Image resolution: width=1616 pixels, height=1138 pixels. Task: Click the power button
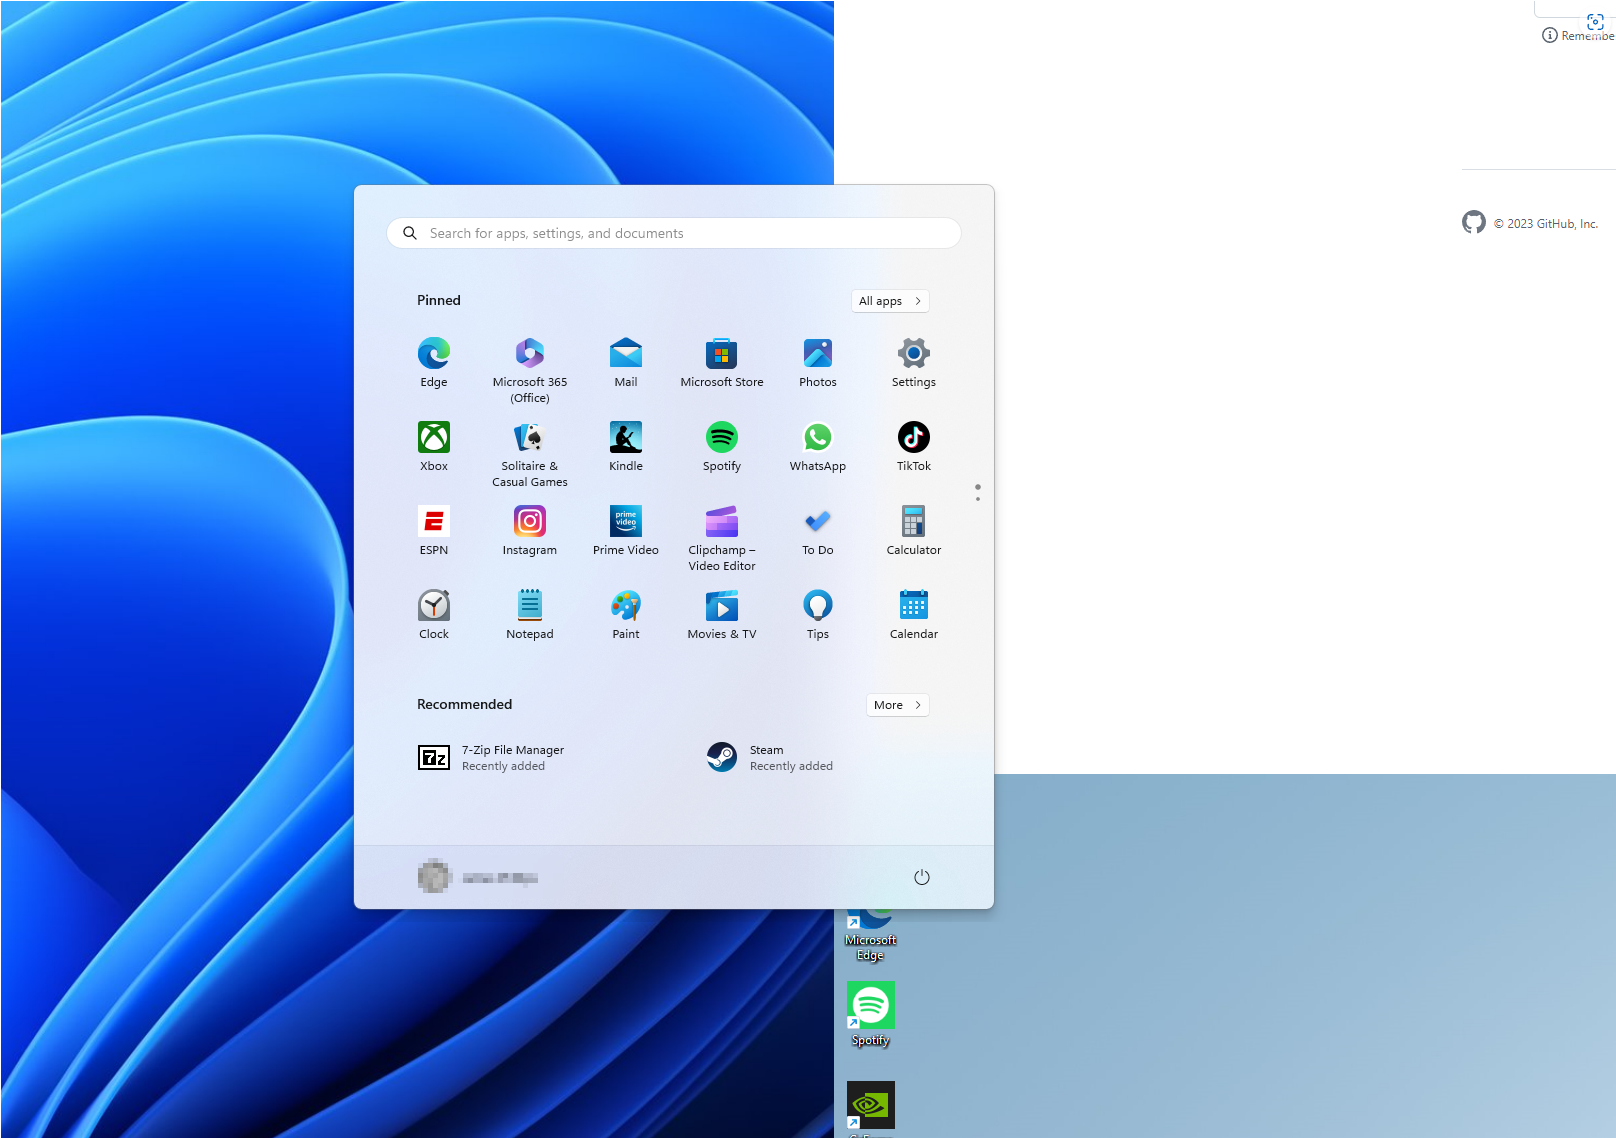pyautogui.click(x=921, y=877)
